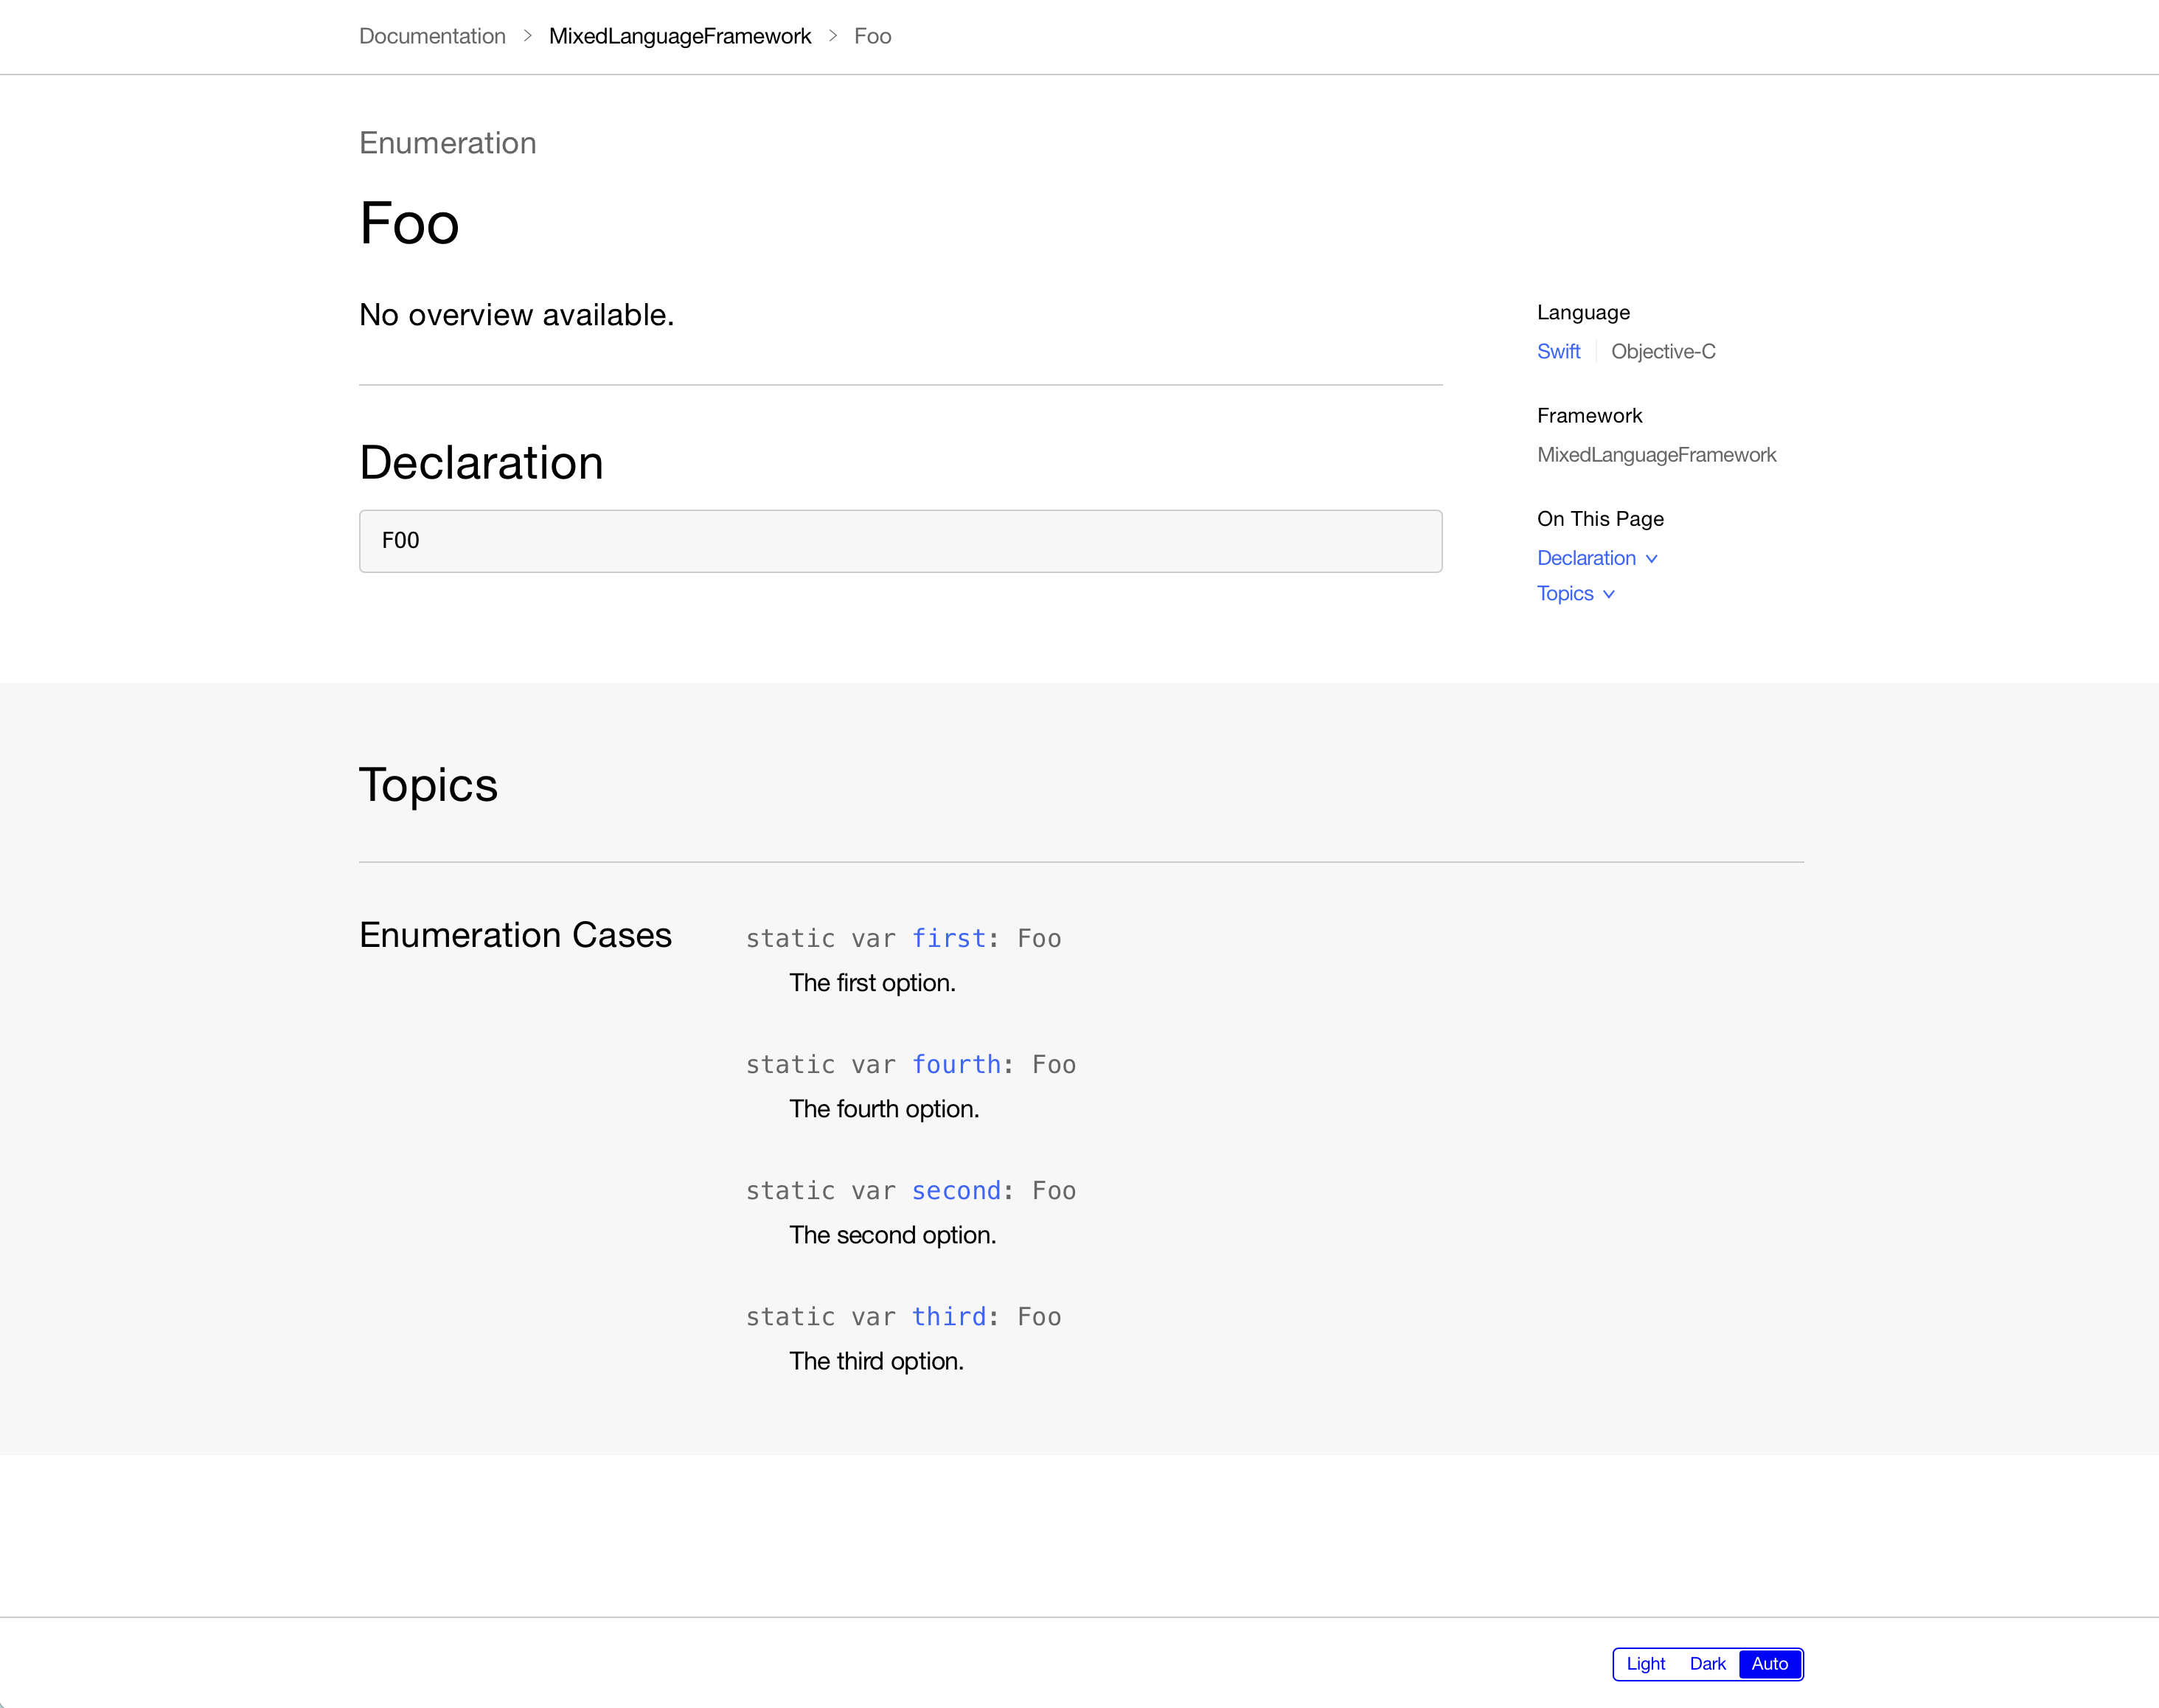This screenshot has width=2159, height=1708.
Task: Click chevron next to Topics link
Action: click(1608, 594)
